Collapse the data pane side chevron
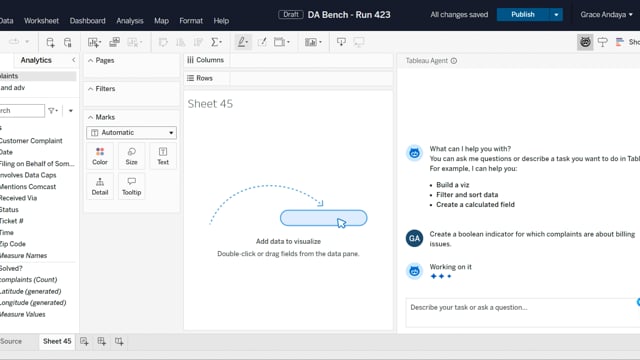This screenshot has height=360, width=640. click(73, 60)
